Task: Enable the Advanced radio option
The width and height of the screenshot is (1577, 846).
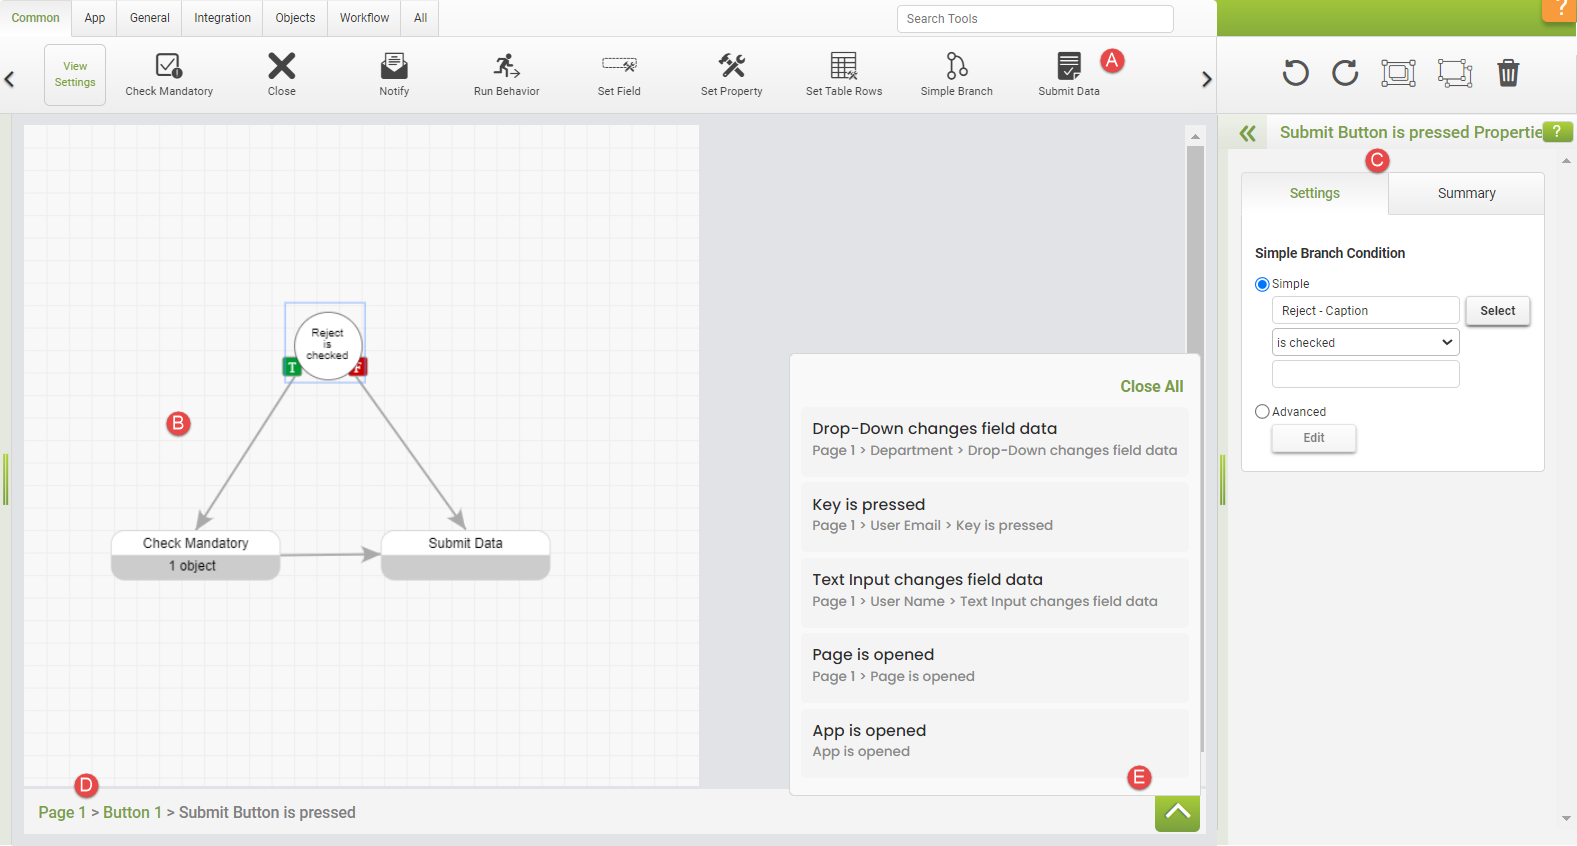Action: click(x=1262, y=412)
